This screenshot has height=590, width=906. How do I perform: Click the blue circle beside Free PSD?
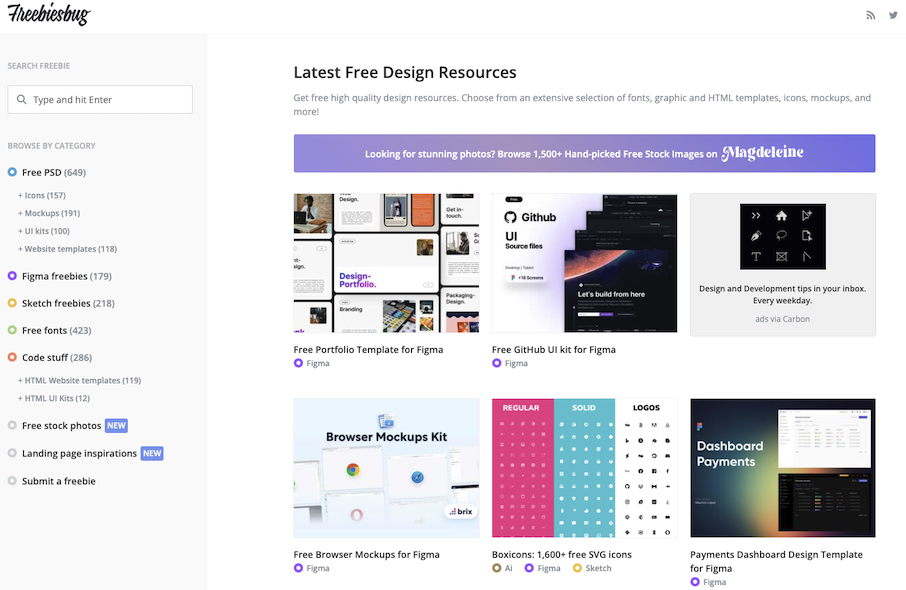12,172
